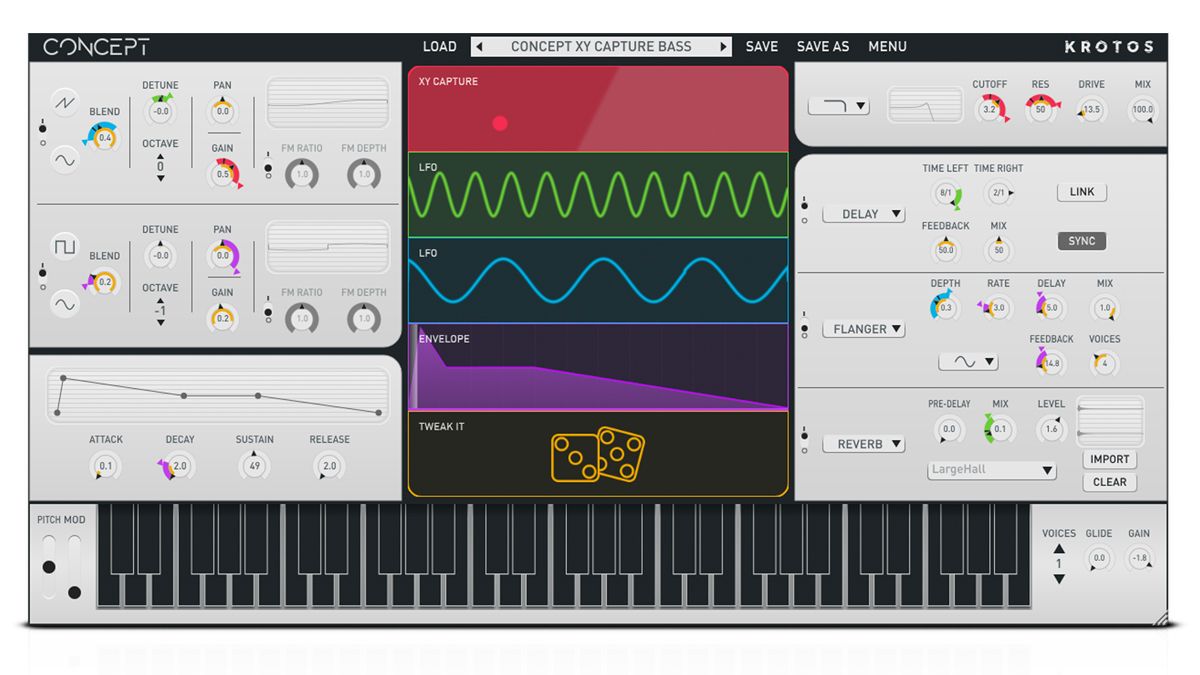Toggle the Delay effect on/off switch
This screenshot has width=1200, height=675.
(805, 210)
